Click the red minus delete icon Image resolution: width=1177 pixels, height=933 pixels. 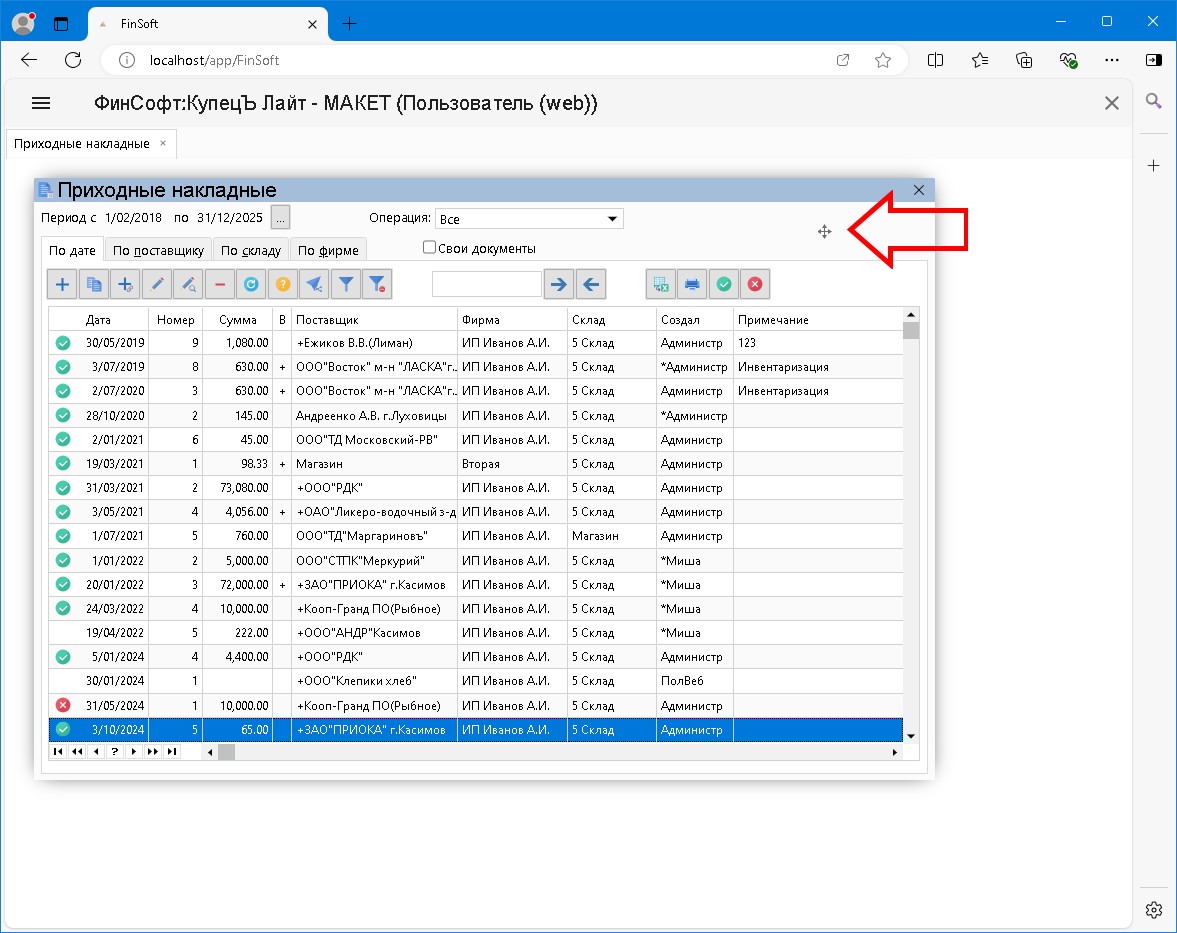click(x=220, y=285)
